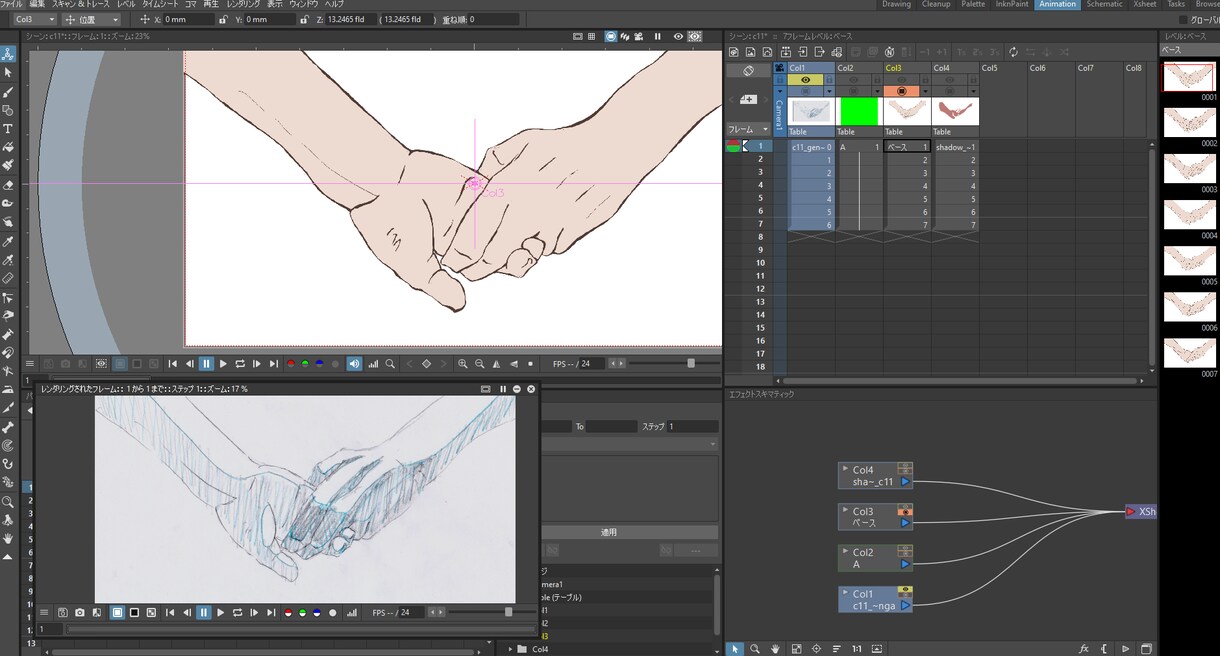Click the flip horizontally icon in viewer bar
1220x656 pixels.
(x=497, y=364)
